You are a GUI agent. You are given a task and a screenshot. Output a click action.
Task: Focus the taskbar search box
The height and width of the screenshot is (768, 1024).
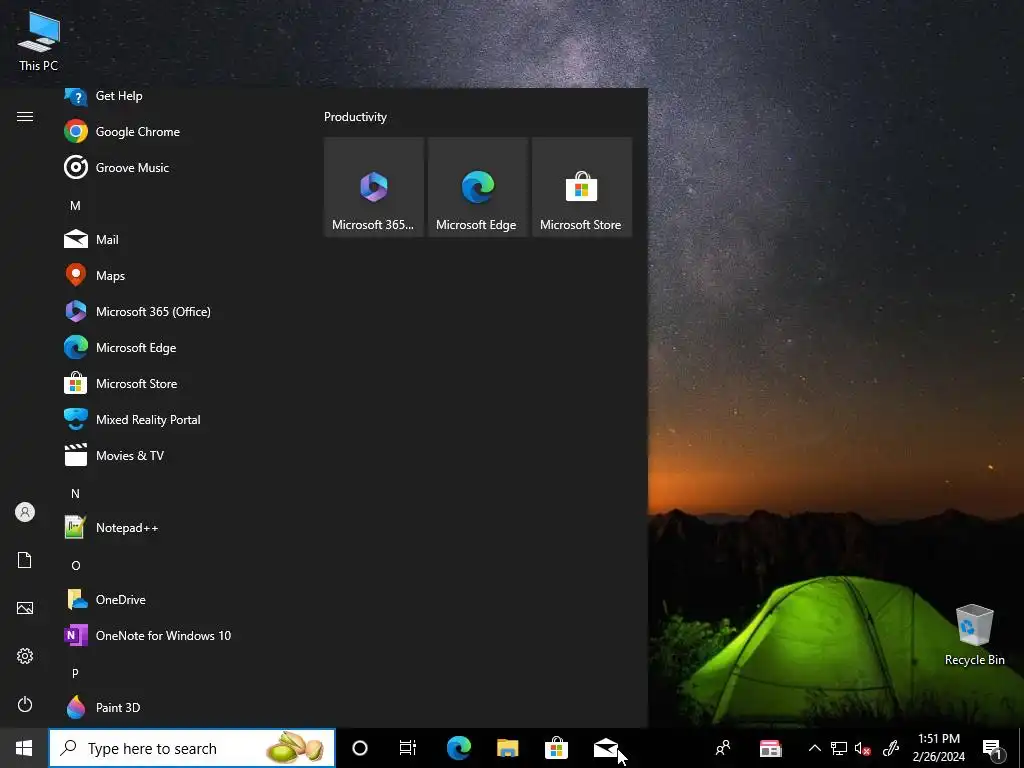pos(192,748)
